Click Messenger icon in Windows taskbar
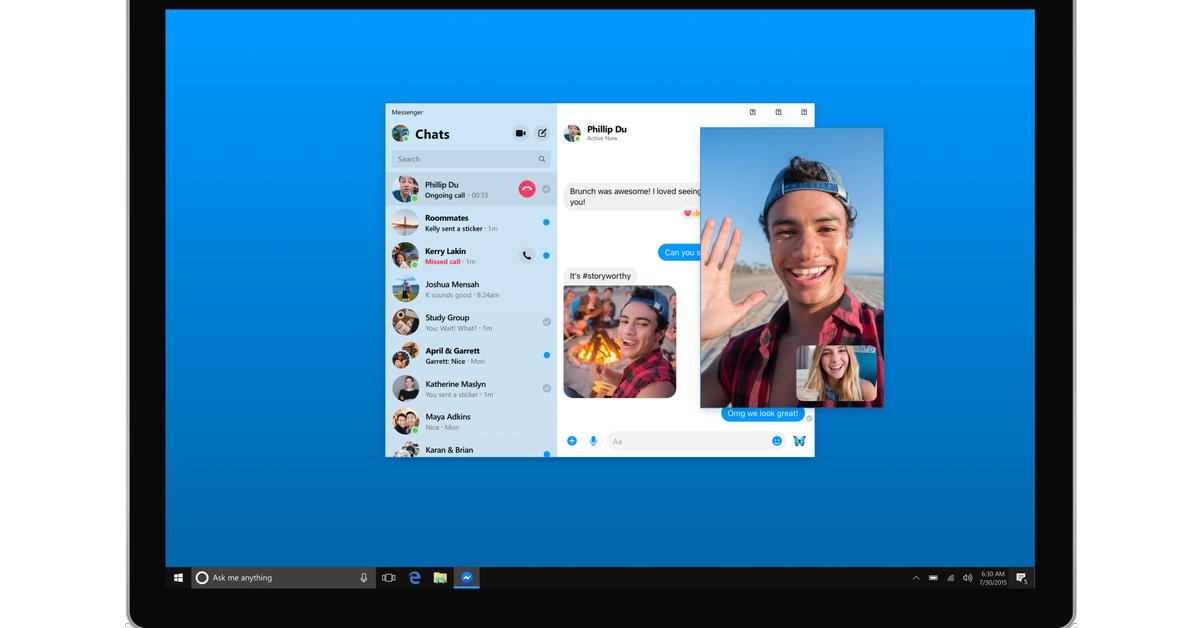 pos(466,577)
